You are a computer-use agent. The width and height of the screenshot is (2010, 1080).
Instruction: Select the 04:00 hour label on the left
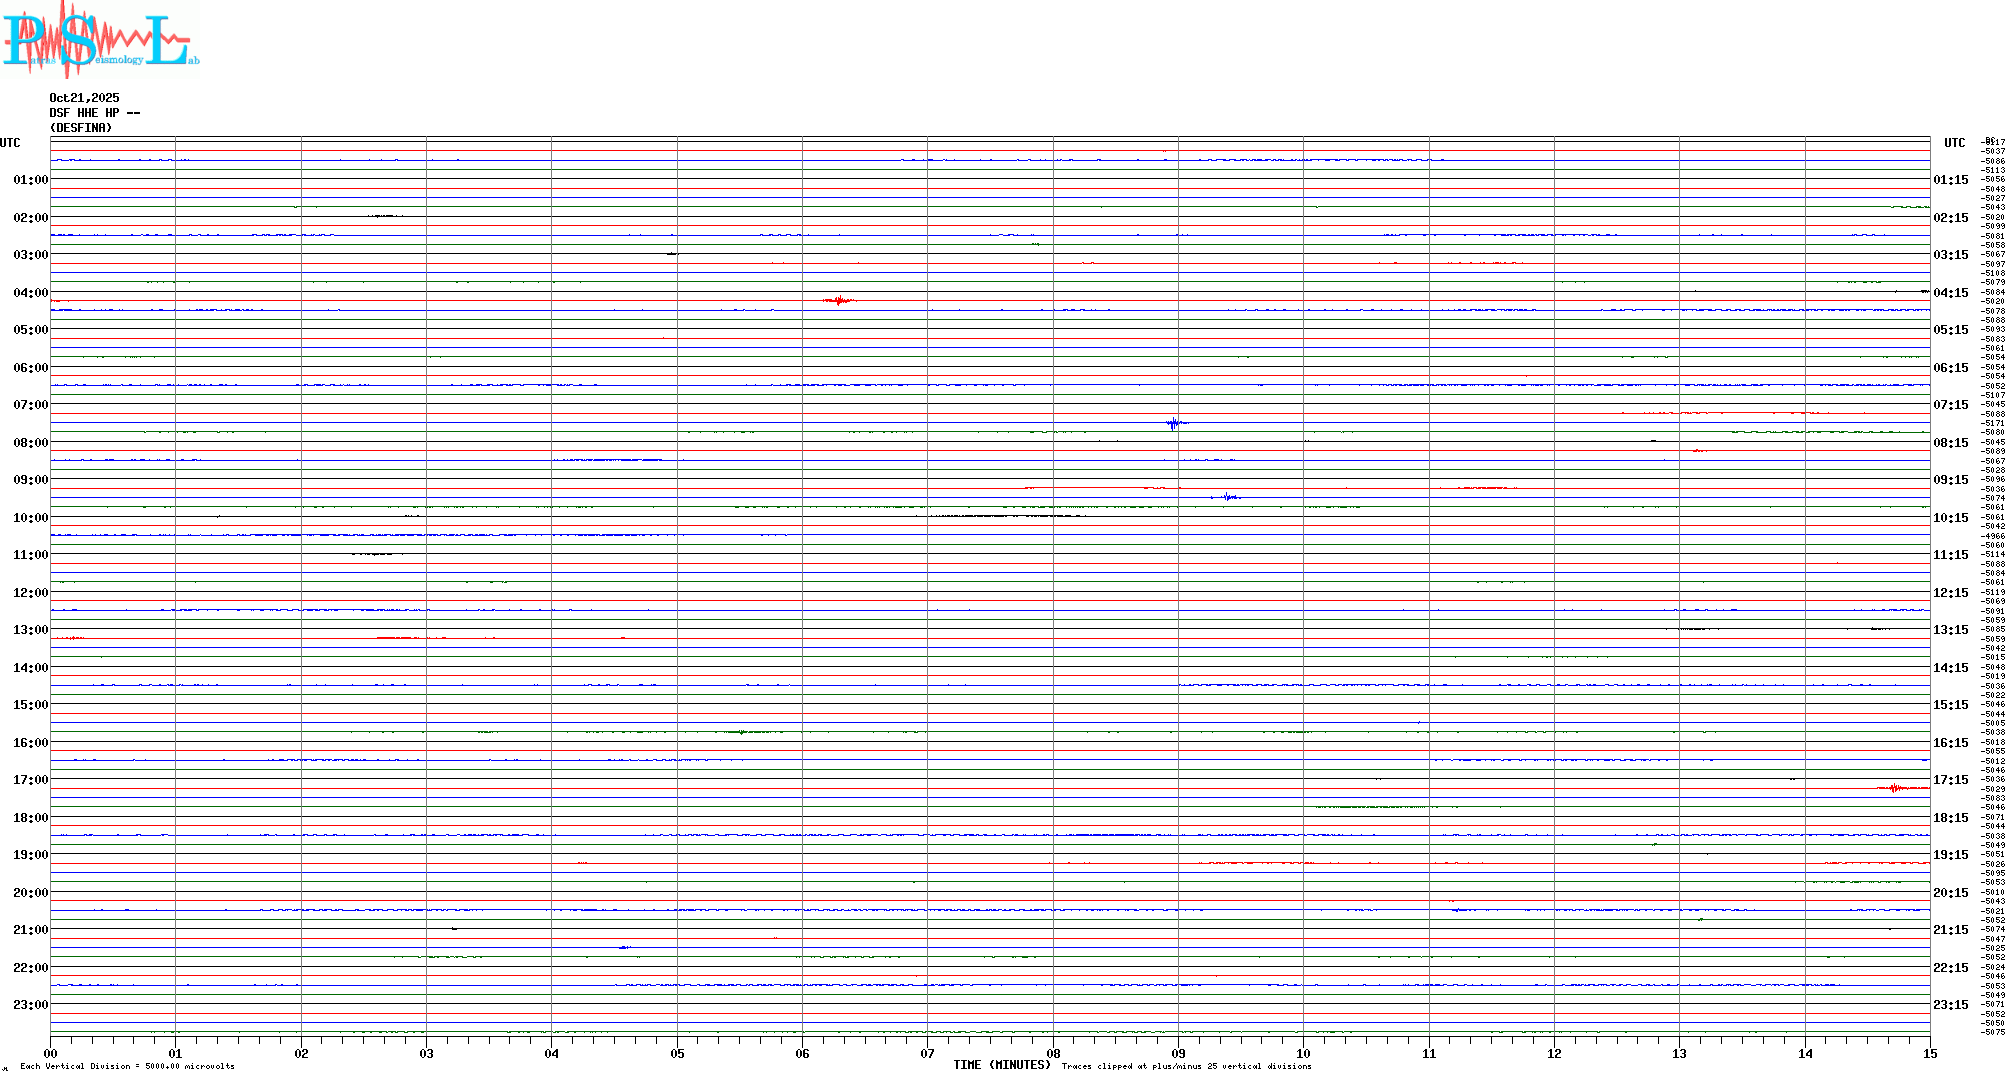pos(30,293)
